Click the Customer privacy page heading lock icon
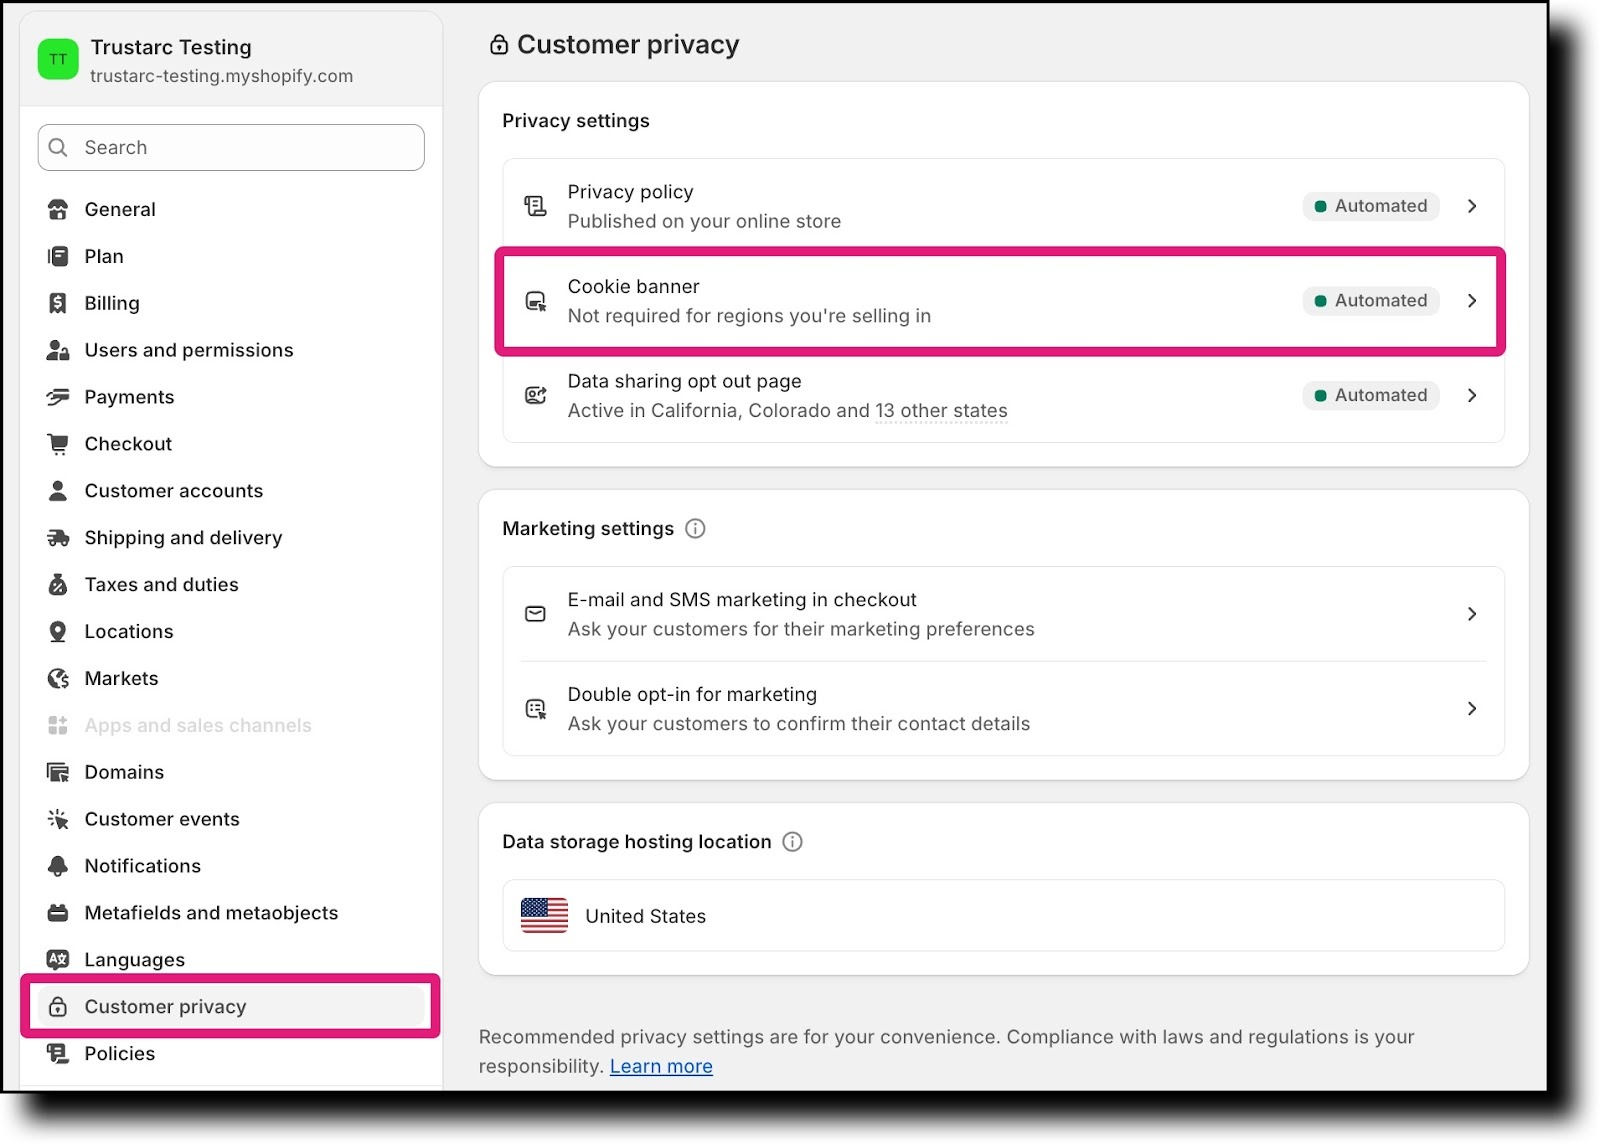Image resolution: width=1600 pixels, height=1144 pixels. click(499, 45)
